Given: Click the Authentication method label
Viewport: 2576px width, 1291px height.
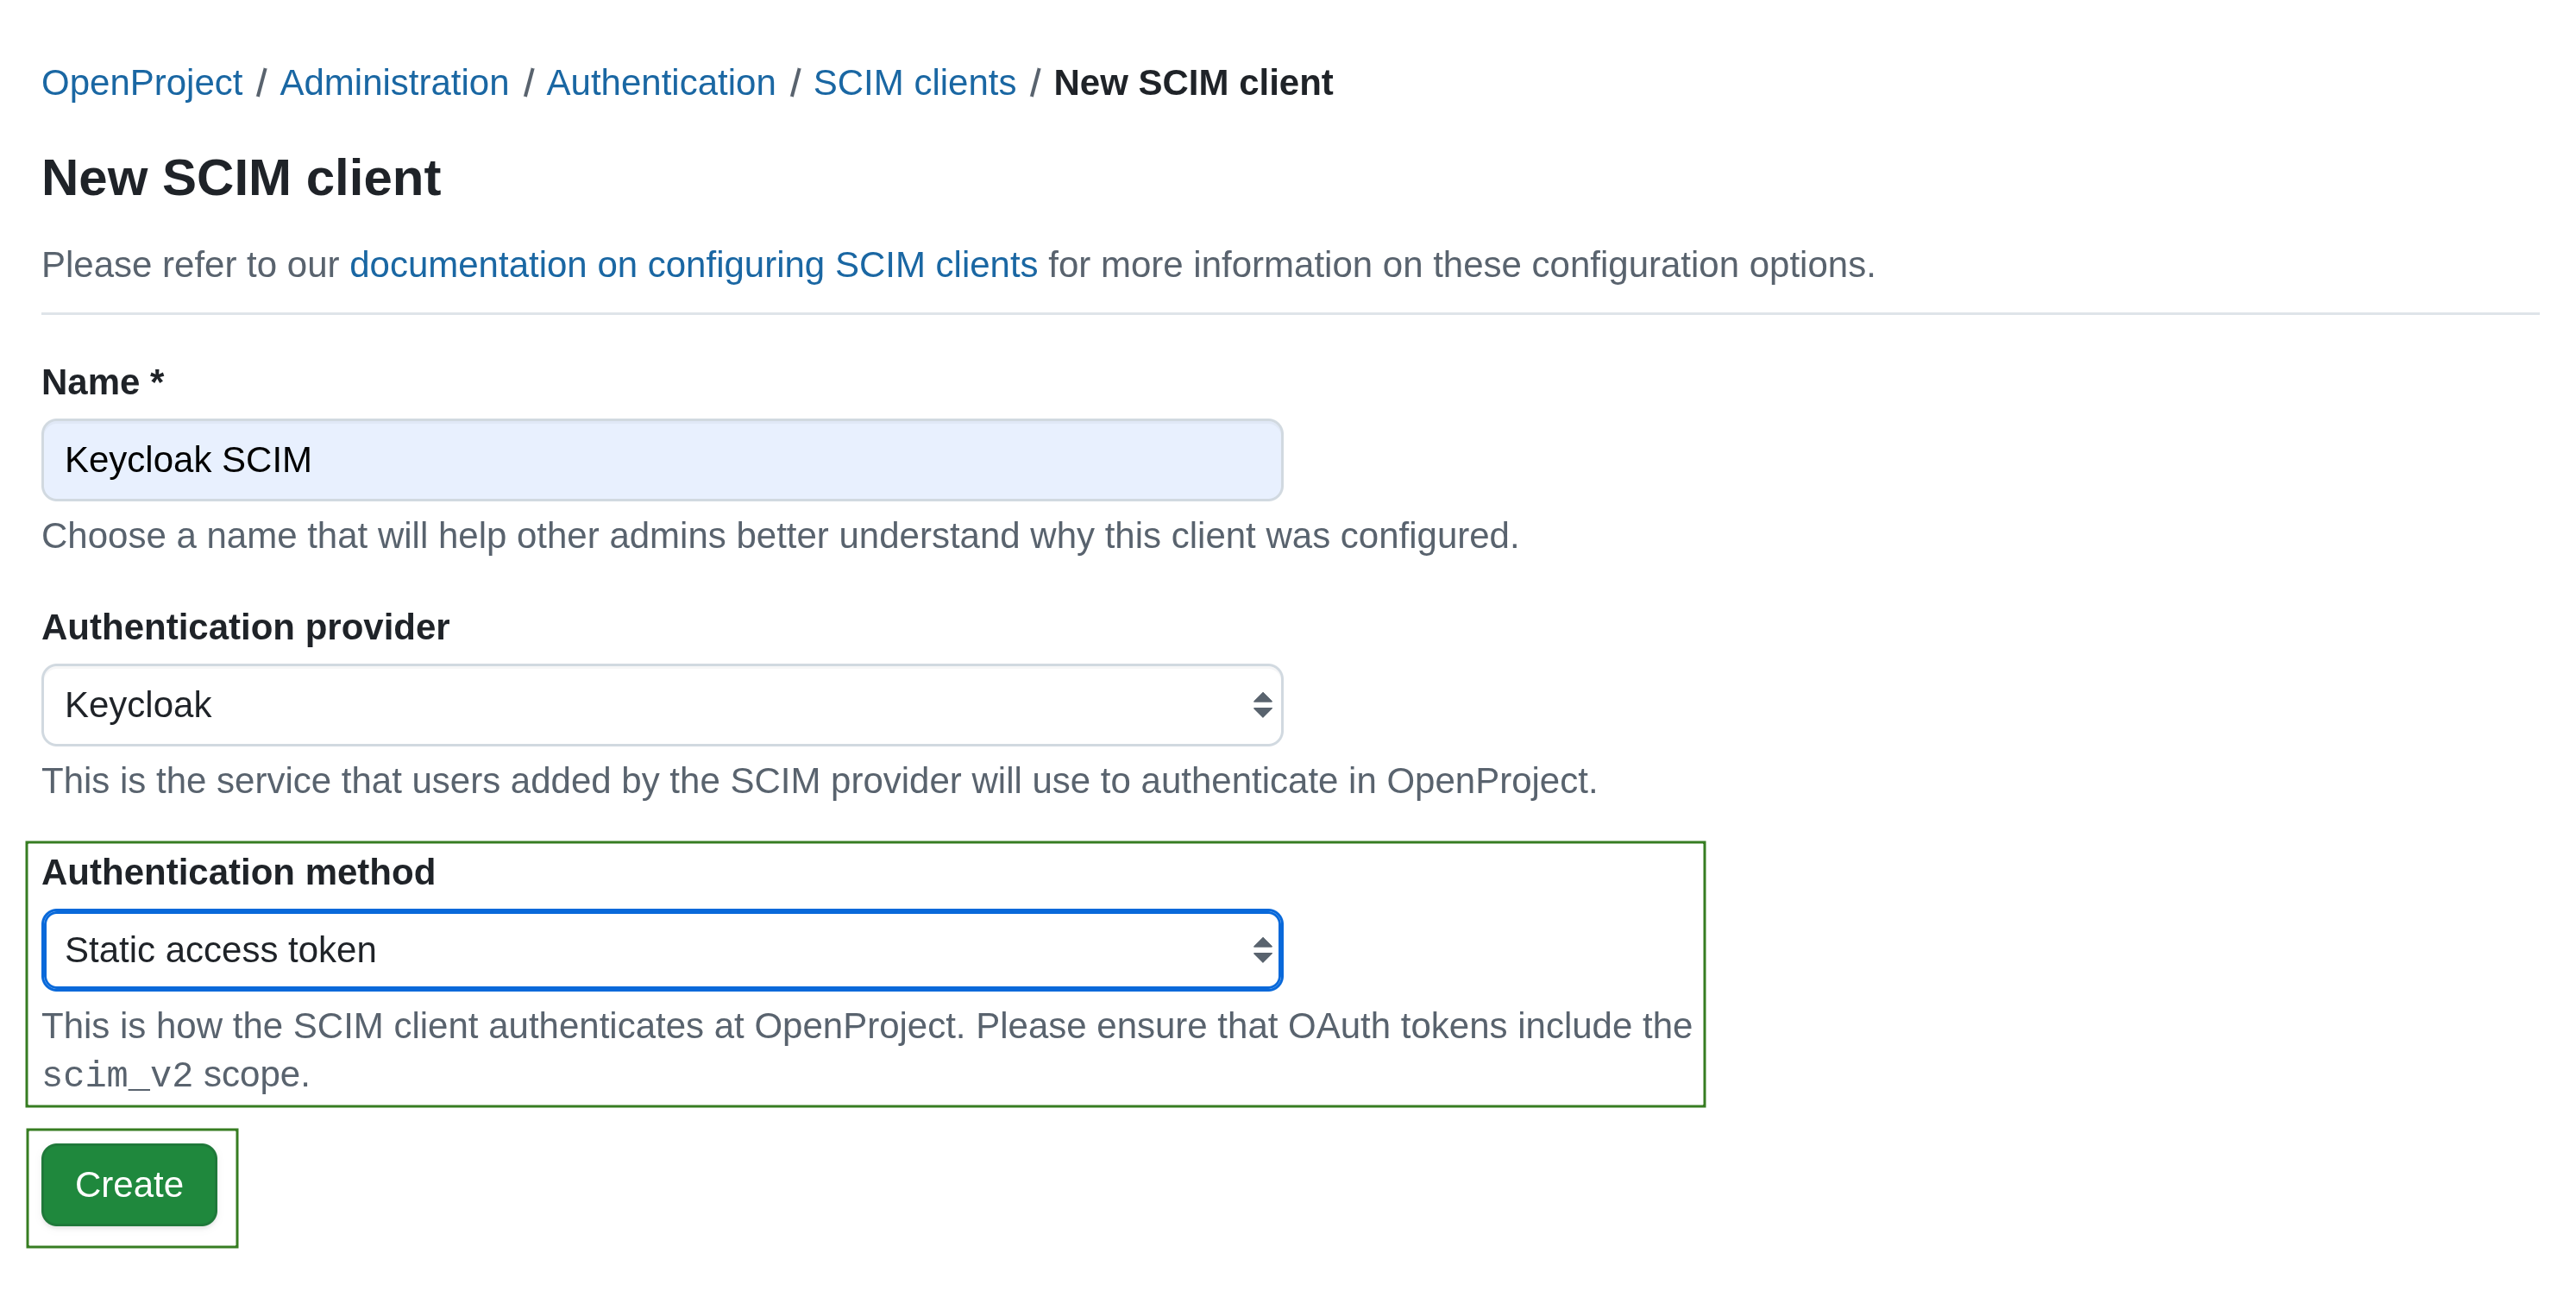Looking at the screenshot, I should pos(238,872).
